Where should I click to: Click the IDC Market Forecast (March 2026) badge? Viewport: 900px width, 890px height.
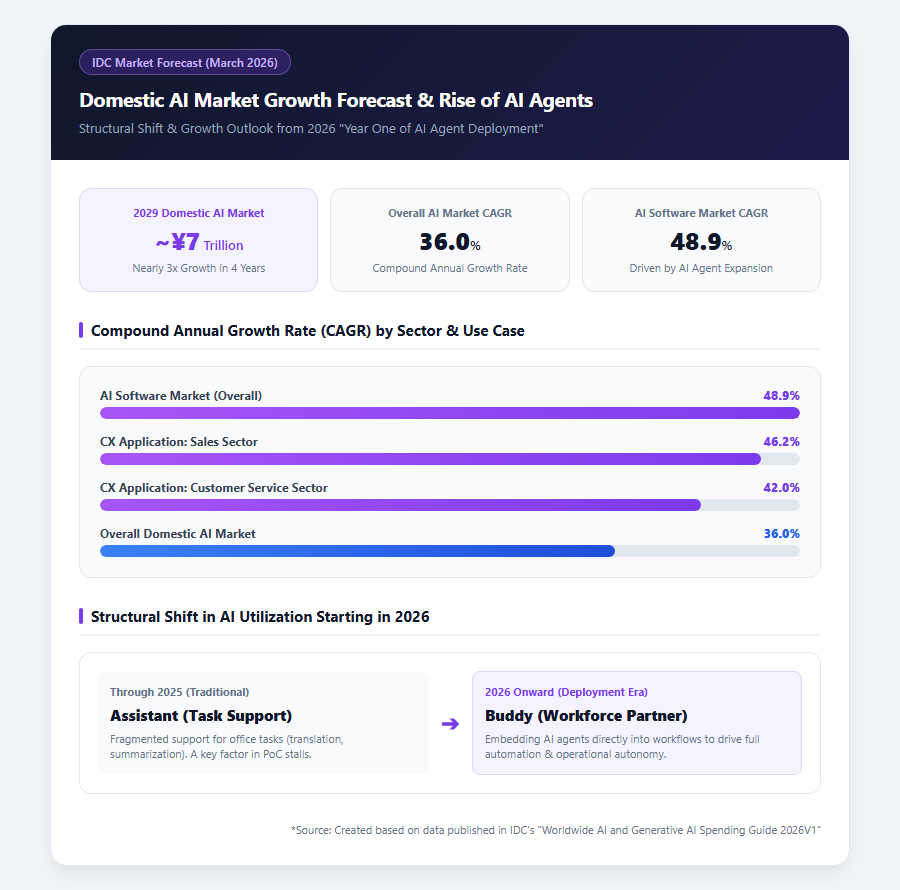(185, 63)
